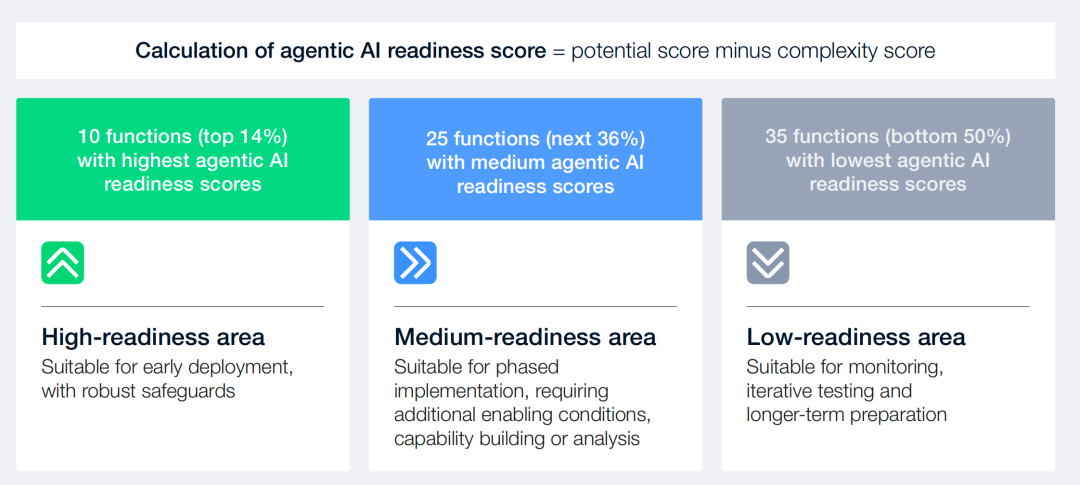Click the gray double down-chevron icon
Screen dimensions: 1080x485
pyautogui.click(x=768, y=262)
